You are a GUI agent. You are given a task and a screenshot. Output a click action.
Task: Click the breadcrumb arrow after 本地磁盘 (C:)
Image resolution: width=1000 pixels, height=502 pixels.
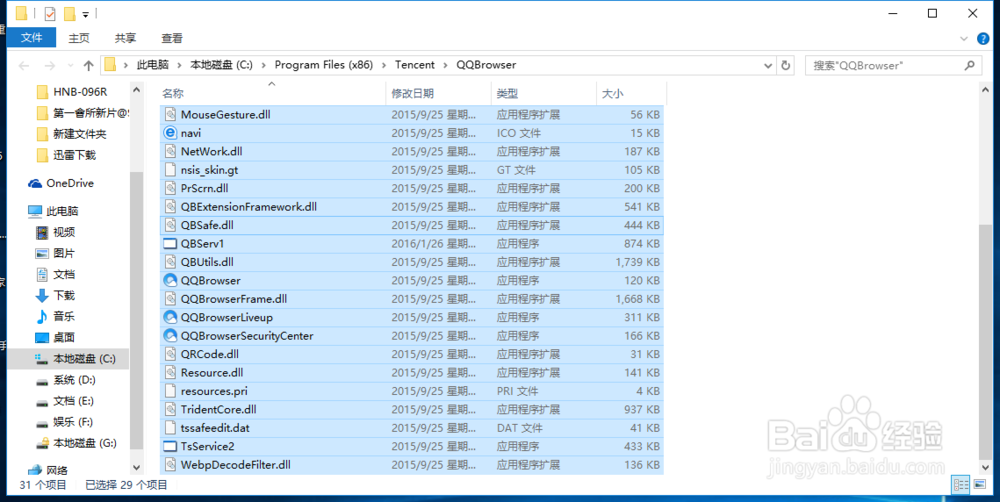[x=263, y=65]
